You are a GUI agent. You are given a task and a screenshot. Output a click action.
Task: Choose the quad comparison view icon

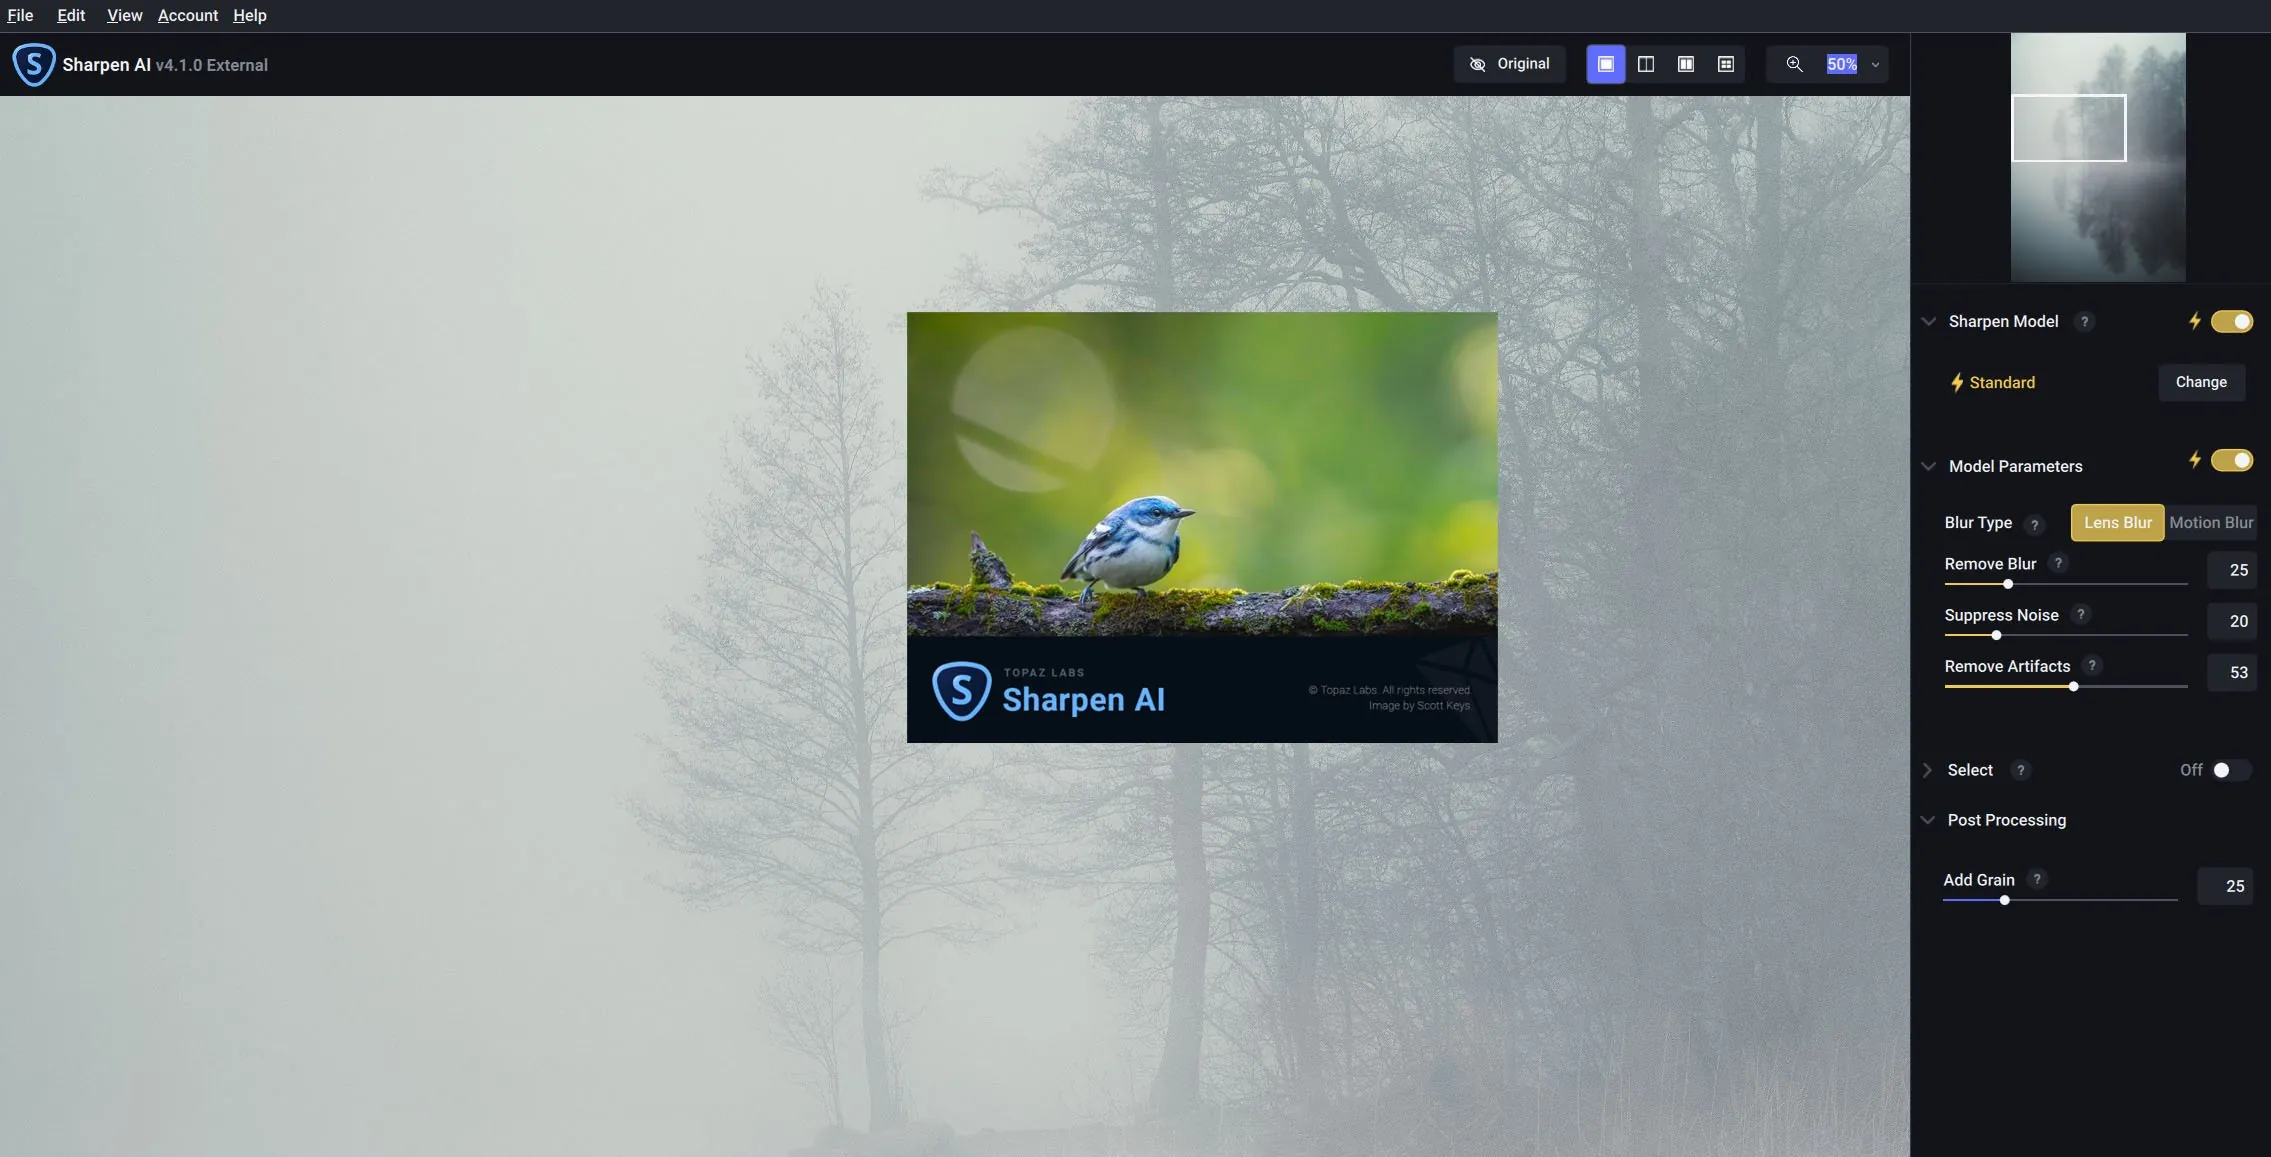click(1725, 63)
